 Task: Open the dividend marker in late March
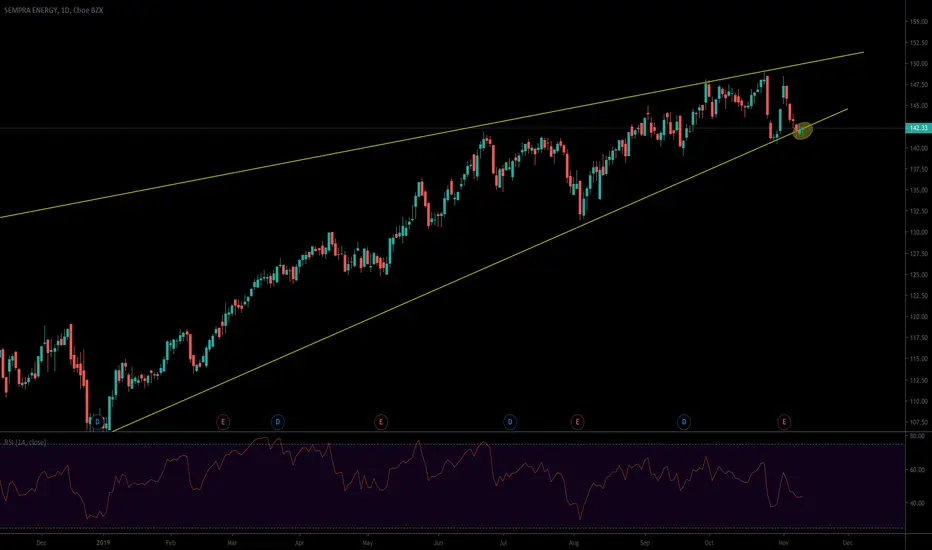click(x=278, y=422)
